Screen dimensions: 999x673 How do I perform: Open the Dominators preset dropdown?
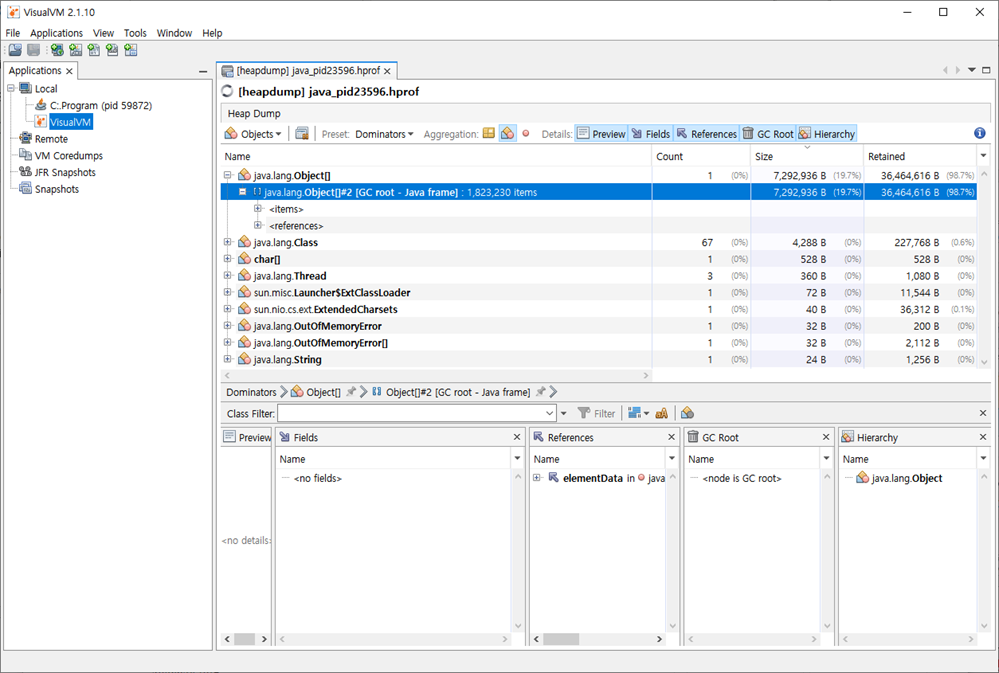click(x=384, y=134)
